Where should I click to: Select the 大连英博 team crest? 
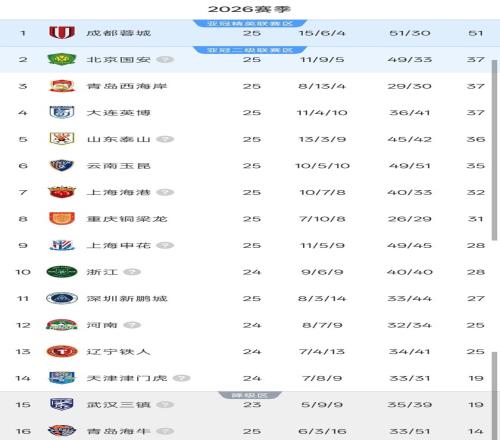[62, 112]
